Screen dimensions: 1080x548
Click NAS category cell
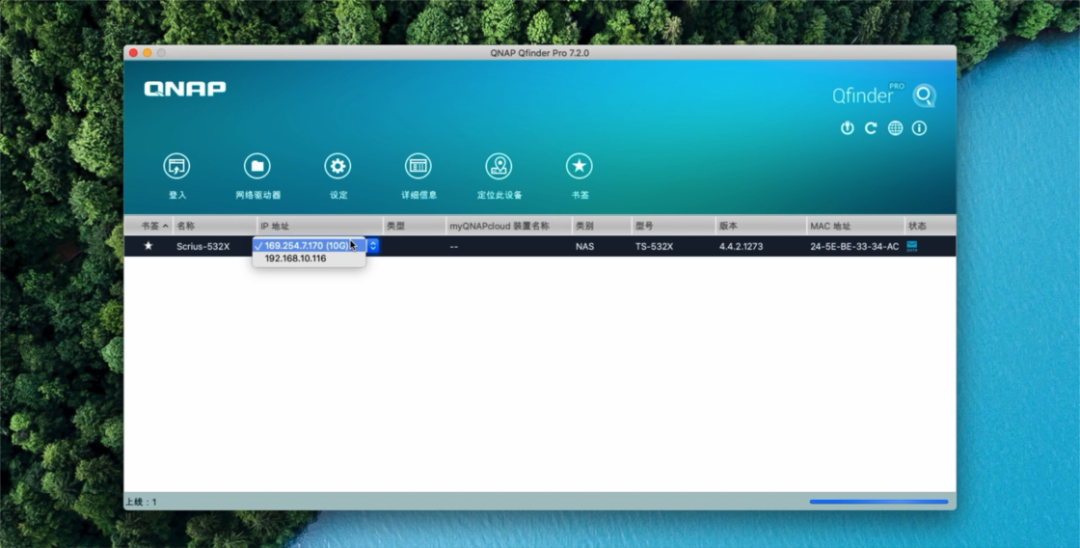[585, 246]
